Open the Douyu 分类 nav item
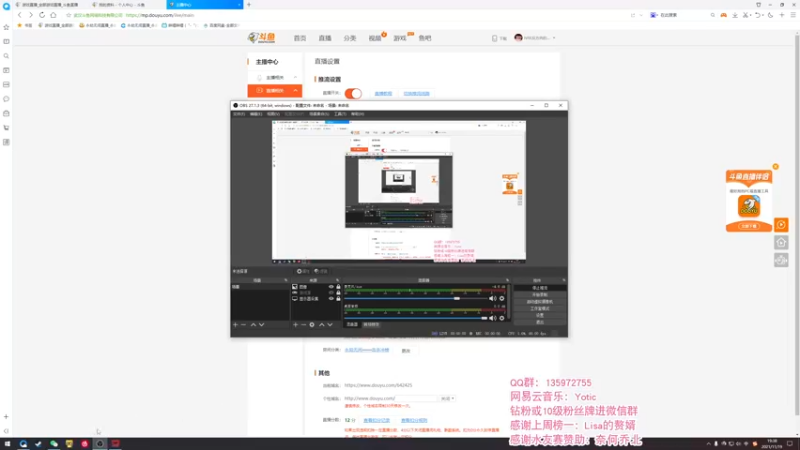The height and width of the screenshot is (450, 800). 349,38
